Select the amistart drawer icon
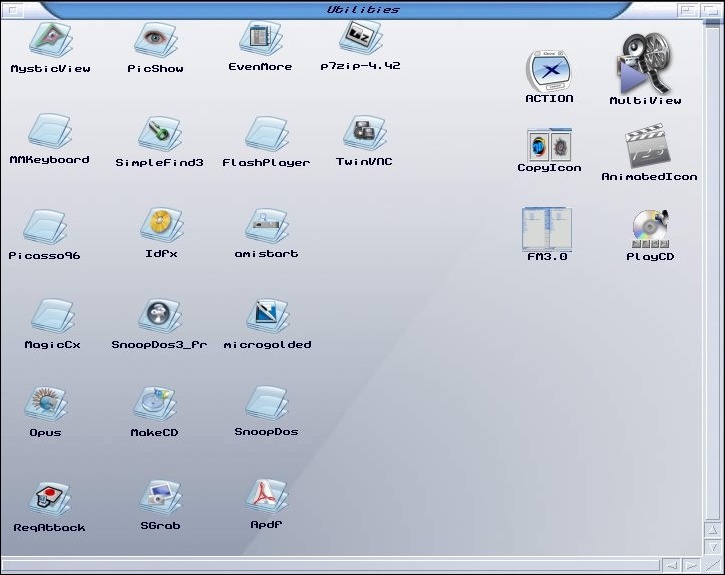The width and height of the screenshot is (725, 575). pyautogui.click(x=267, y=226)
